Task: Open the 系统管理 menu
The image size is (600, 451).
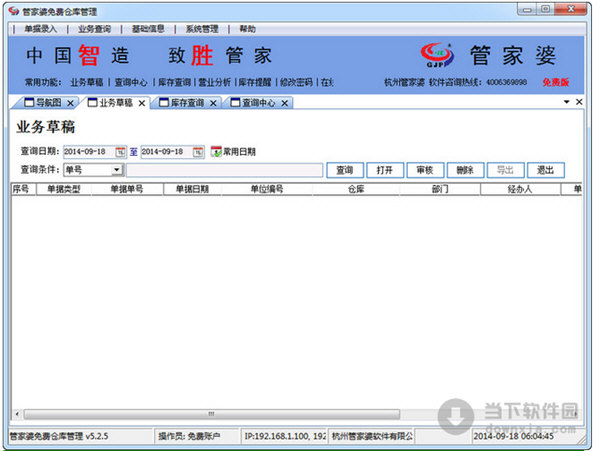Action: pyautogui.click(x=202, y=29)
